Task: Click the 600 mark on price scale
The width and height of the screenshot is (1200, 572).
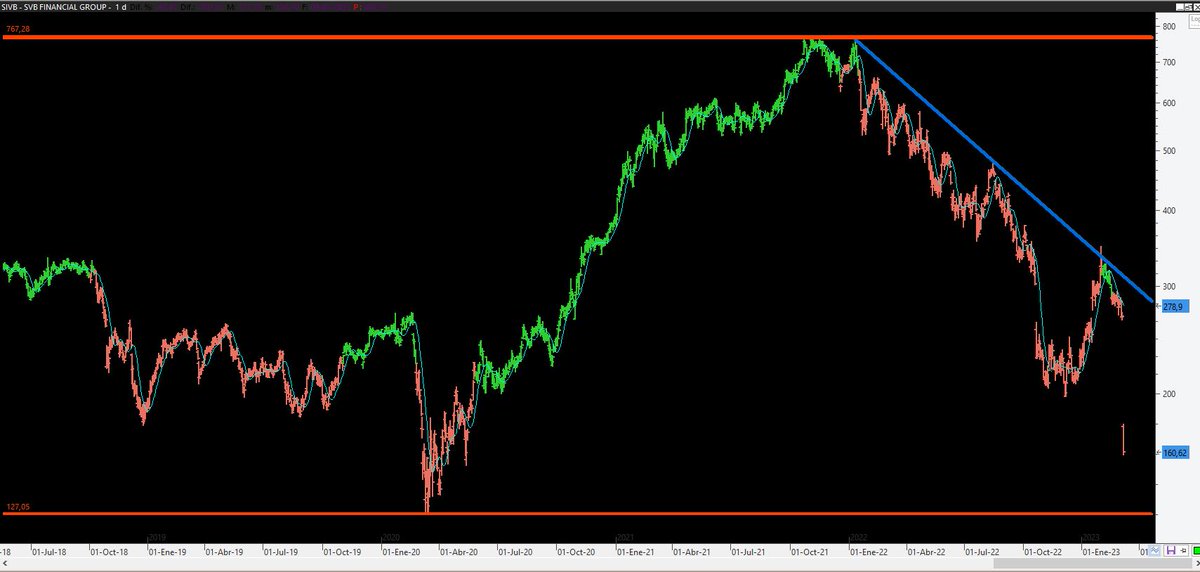Action: point(1169,103)
